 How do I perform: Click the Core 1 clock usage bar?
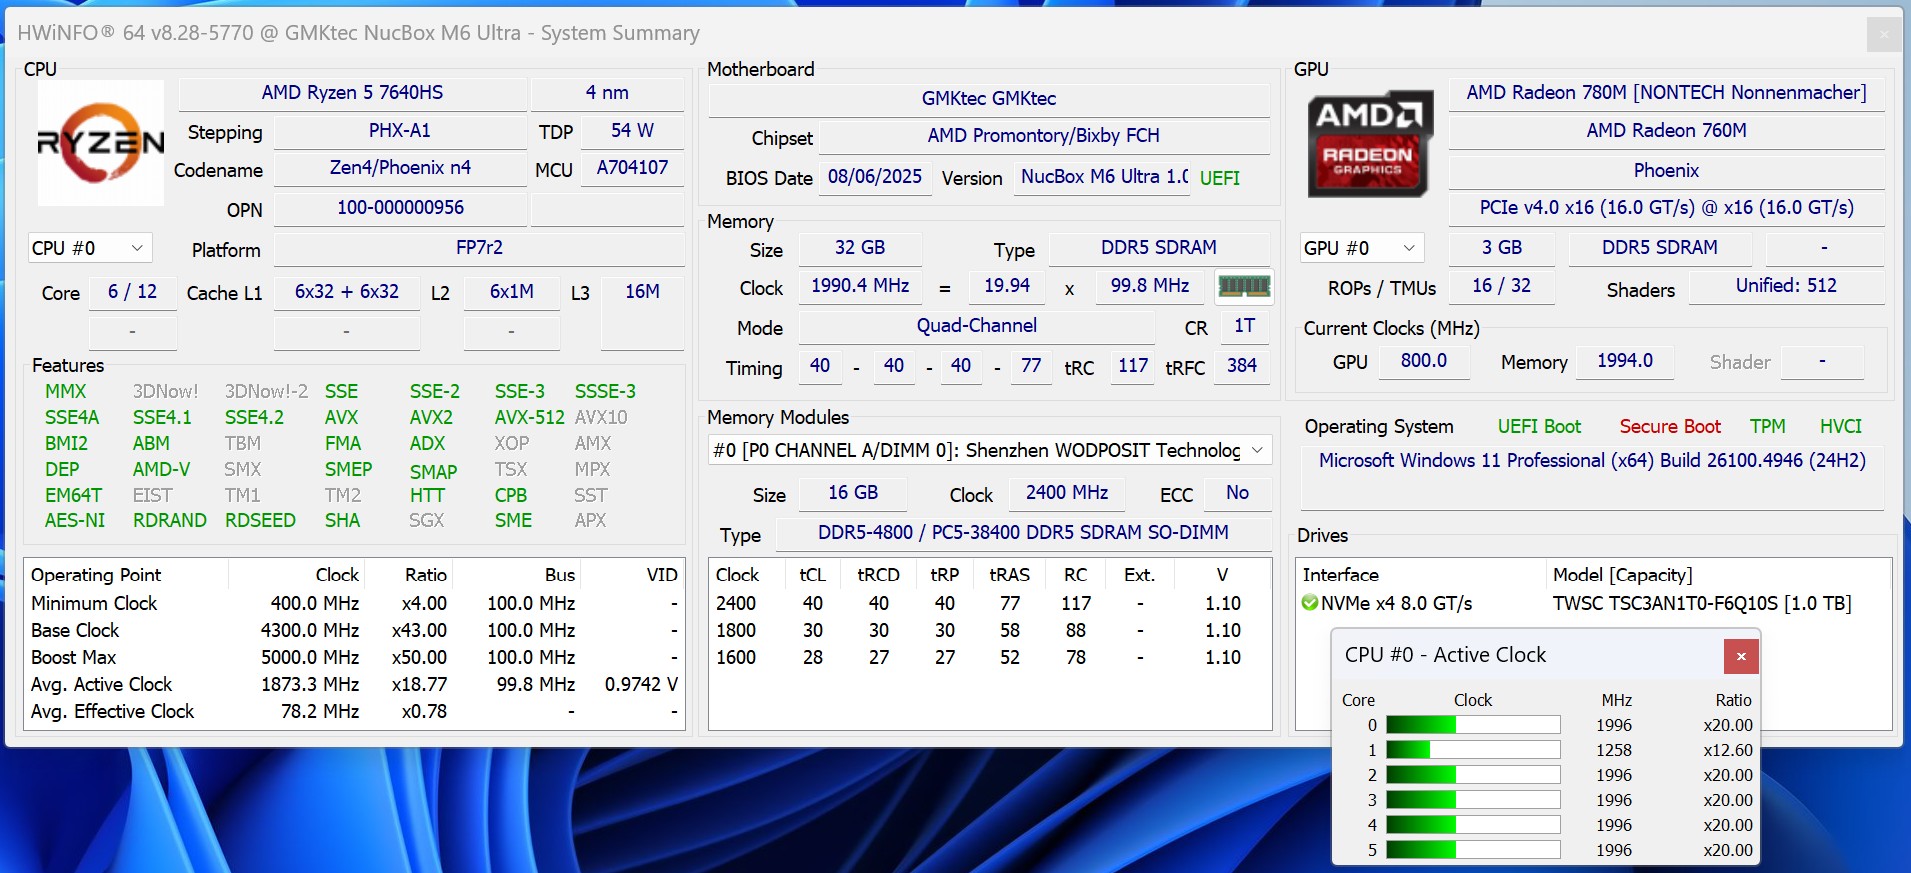tap(1472, 750)
